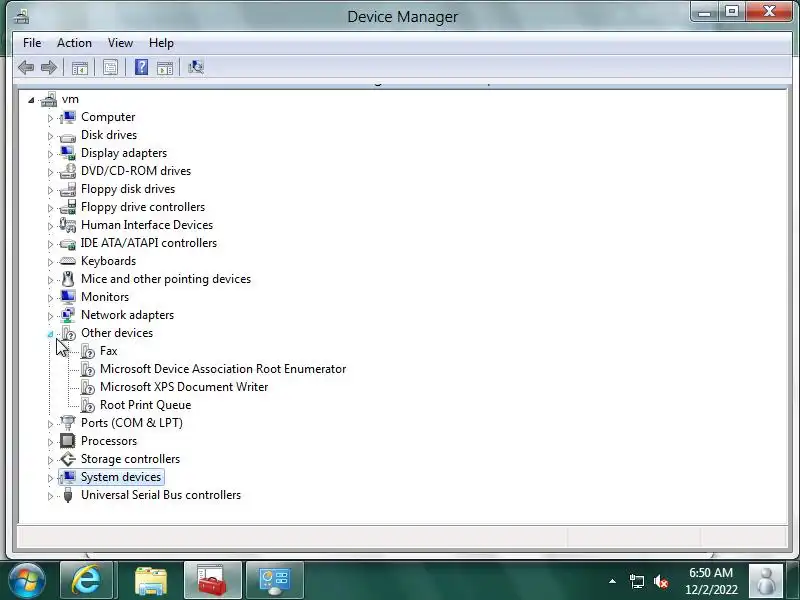Select the Ports (COM & LPT) icon

(x=67, y=423)
